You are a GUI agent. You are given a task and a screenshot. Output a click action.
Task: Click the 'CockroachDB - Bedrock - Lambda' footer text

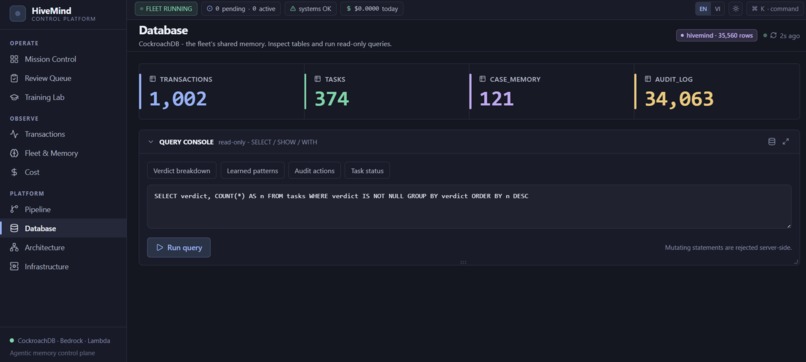pyautogui.click(x=64, y=341)
